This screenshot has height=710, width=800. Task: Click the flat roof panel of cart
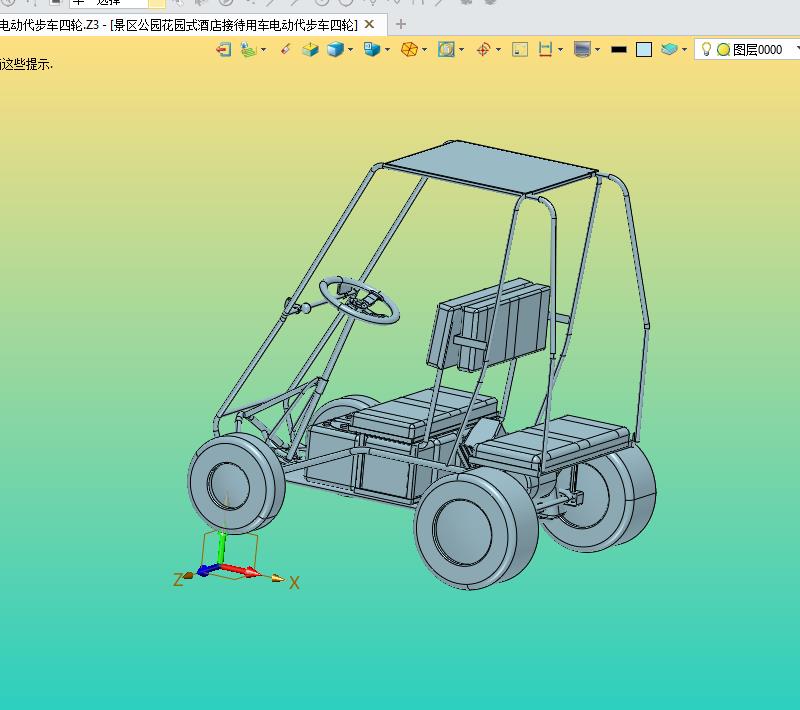490,168
